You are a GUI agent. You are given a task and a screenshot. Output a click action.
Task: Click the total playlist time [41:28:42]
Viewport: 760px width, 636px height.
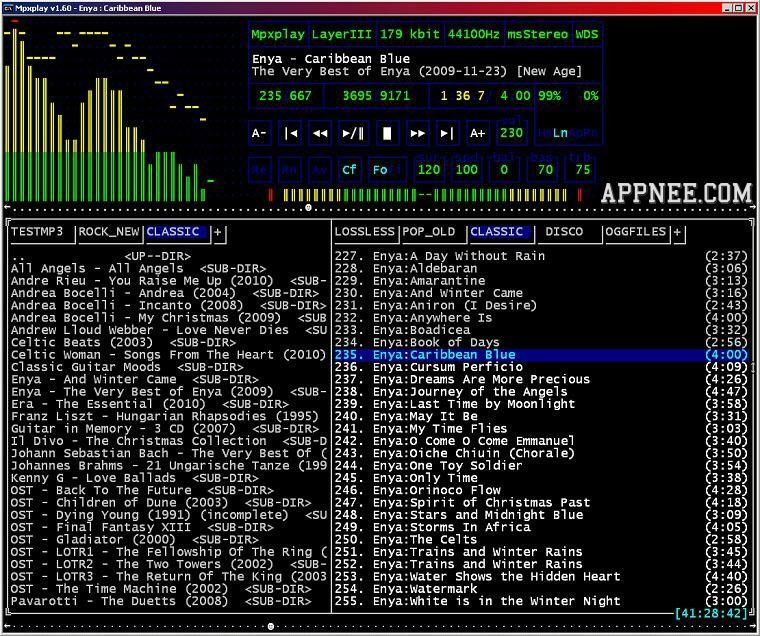coord(712,614)
